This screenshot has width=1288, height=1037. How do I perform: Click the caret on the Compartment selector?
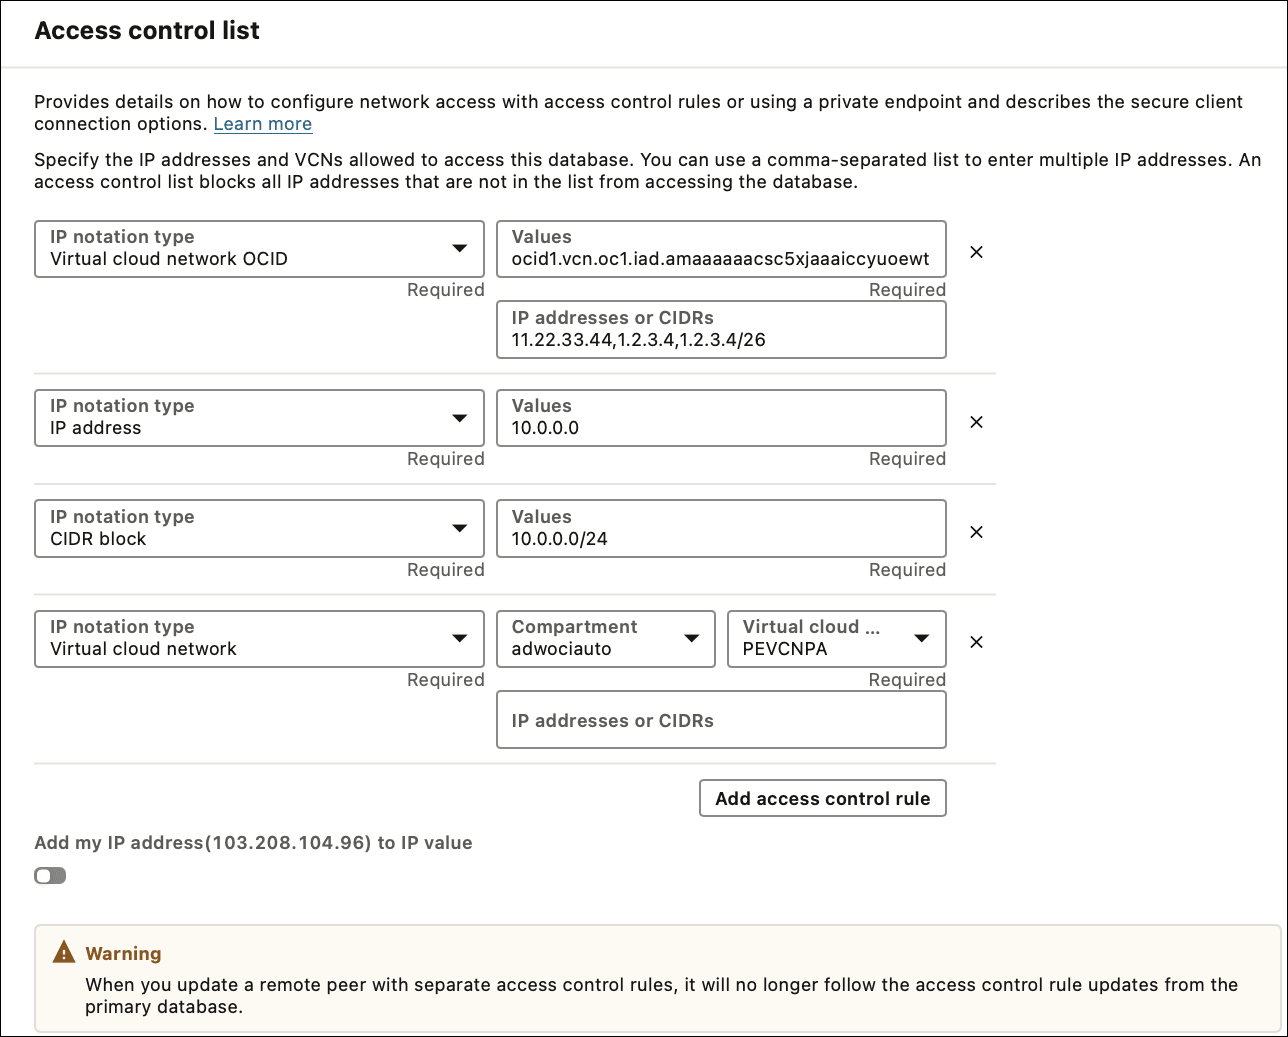point(692,639)
